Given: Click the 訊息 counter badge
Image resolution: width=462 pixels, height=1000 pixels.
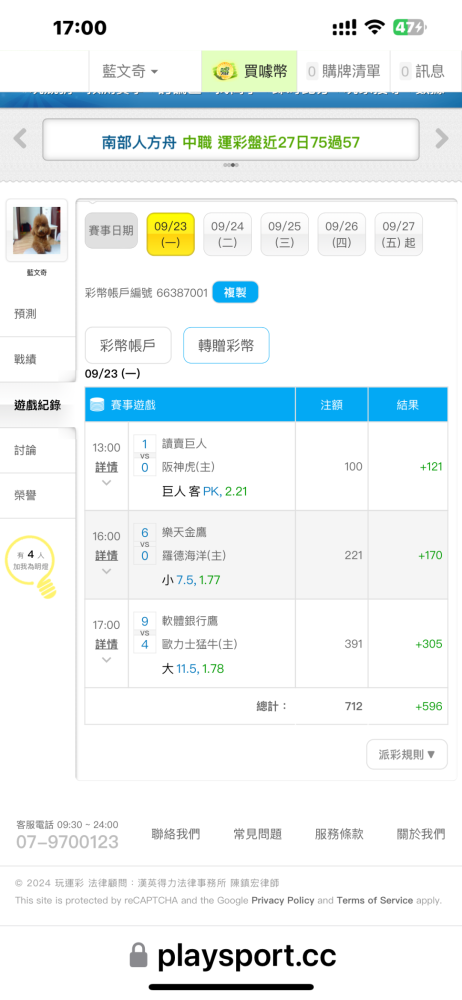Looking at the screenshot, I should coord(405,71).
